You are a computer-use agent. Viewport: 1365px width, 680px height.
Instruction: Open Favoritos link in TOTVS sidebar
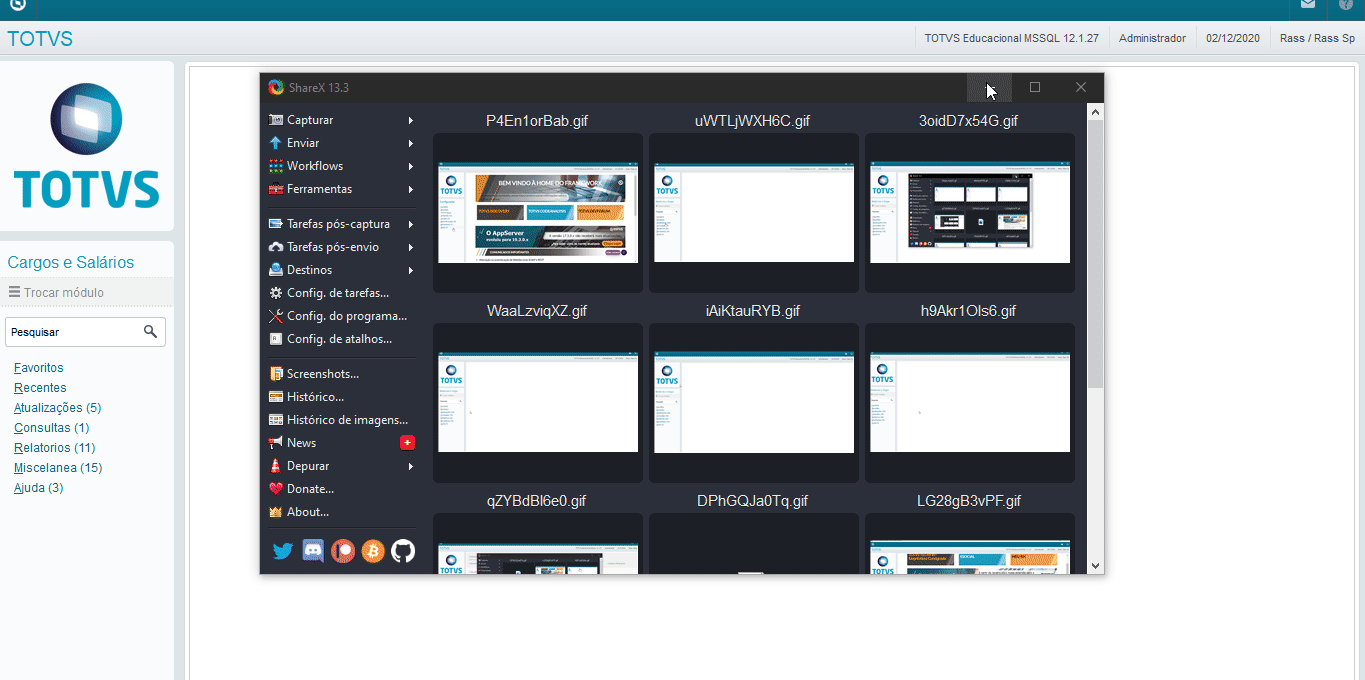(38, 368)
